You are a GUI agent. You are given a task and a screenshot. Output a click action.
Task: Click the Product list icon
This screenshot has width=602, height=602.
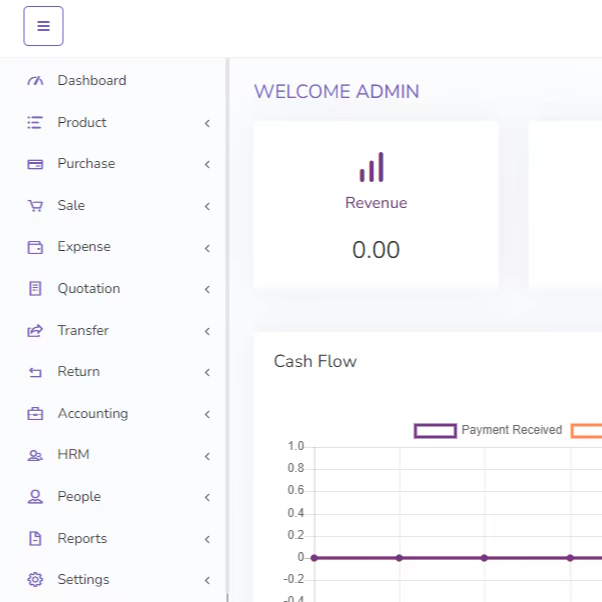(36, 123)
